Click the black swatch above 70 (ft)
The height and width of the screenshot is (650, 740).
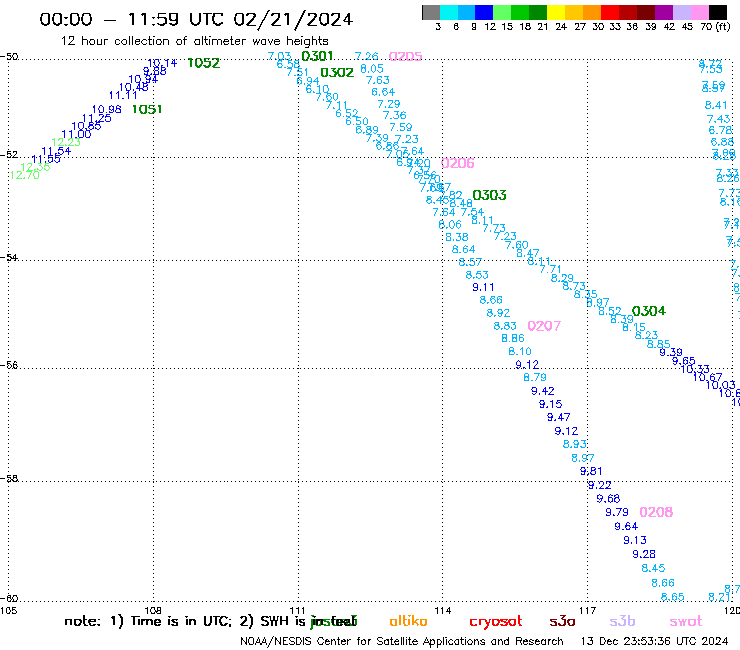(718, 12)
